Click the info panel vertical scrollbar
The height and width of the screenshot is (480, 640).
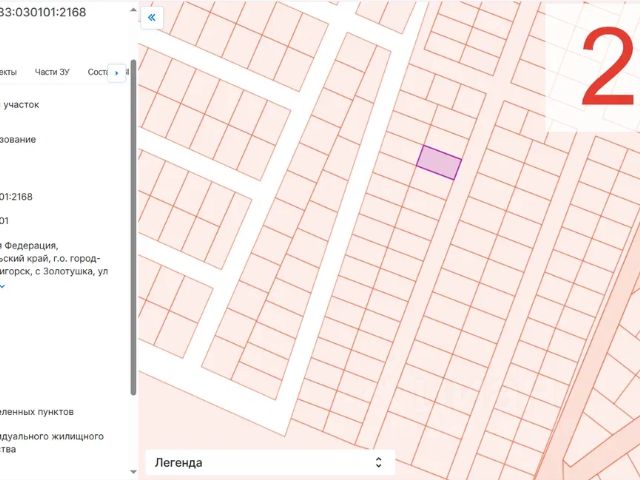pos(133,228)
